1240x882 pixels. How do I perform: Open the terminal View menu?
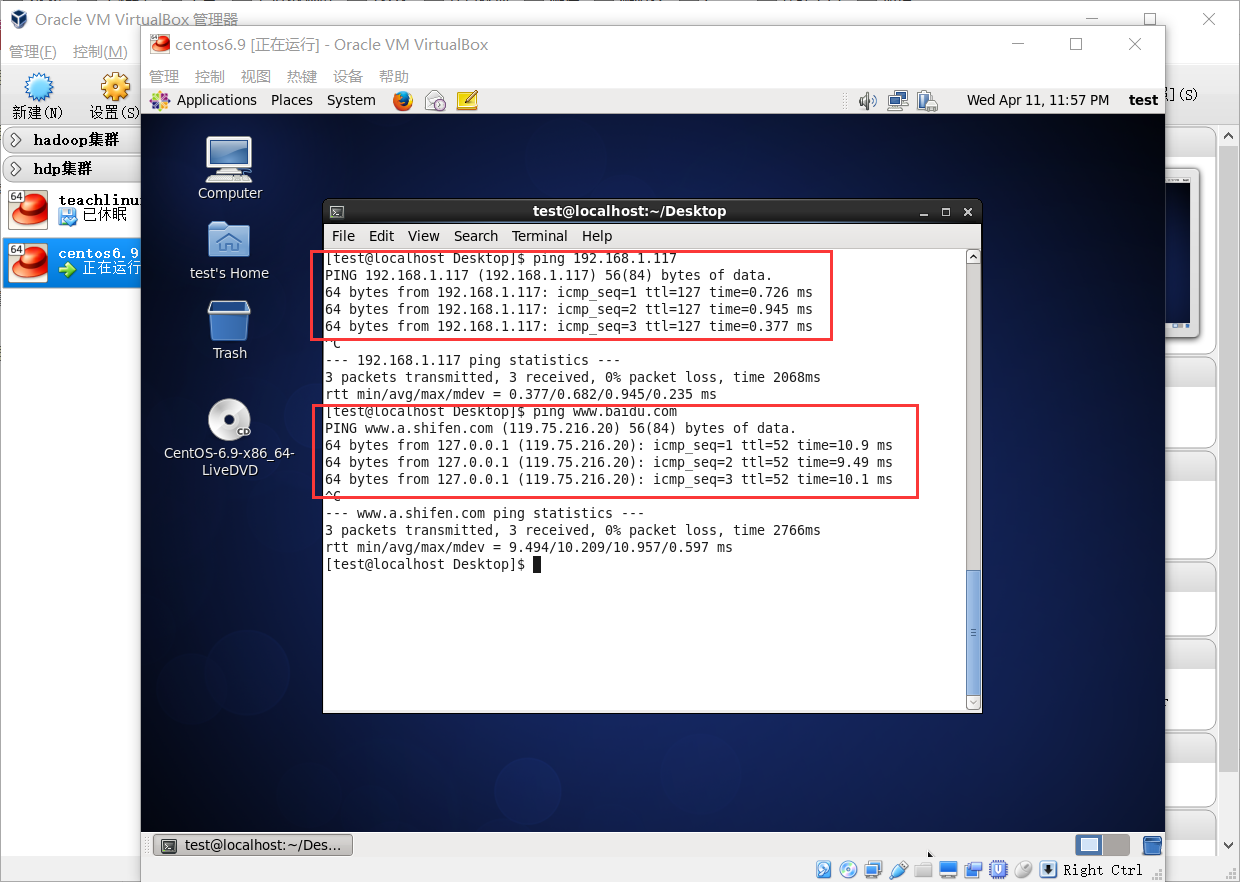click(423, 236)
